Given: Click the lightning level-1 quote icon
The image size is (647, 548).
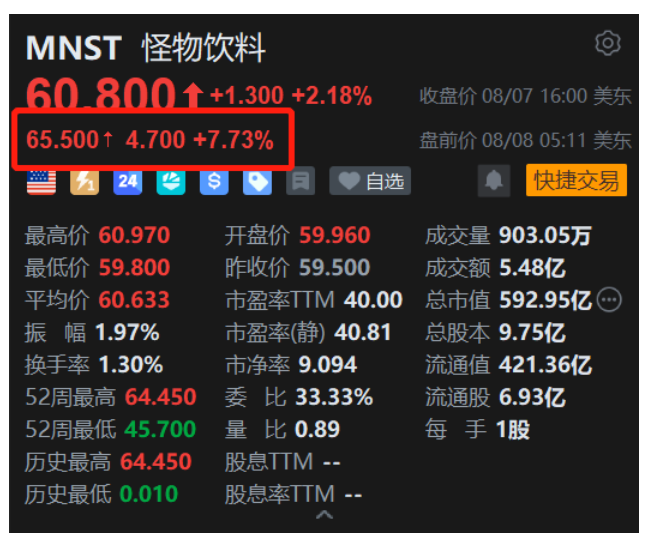Looking at the screenshot, I should 85,182.
